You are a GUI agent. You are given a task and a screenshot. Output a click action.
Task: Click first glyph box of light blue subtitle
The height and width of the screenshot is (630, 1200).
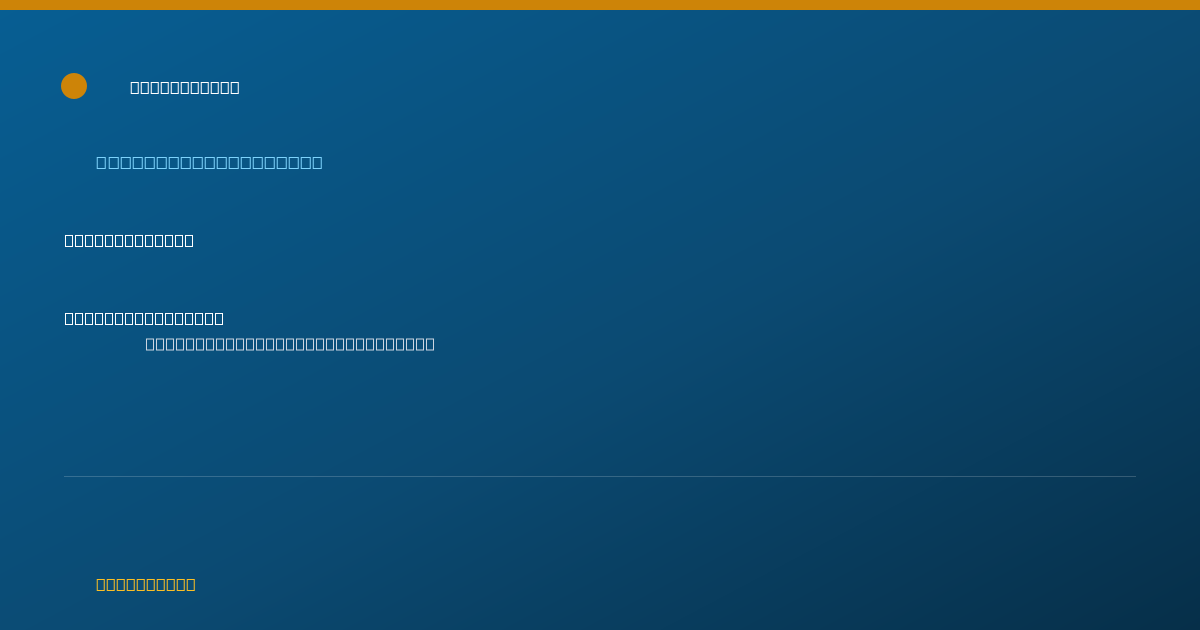[102, 162]
